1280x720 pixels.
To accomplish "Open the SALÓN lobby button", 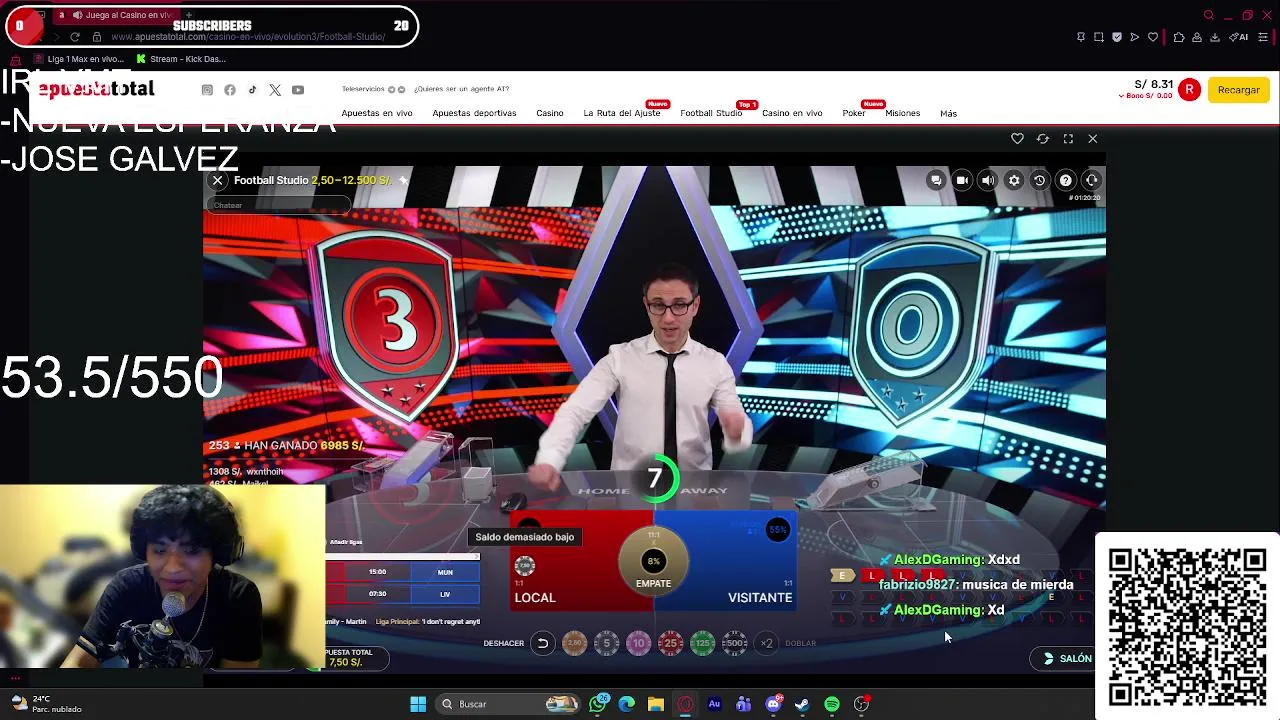I will [1067, 658].
